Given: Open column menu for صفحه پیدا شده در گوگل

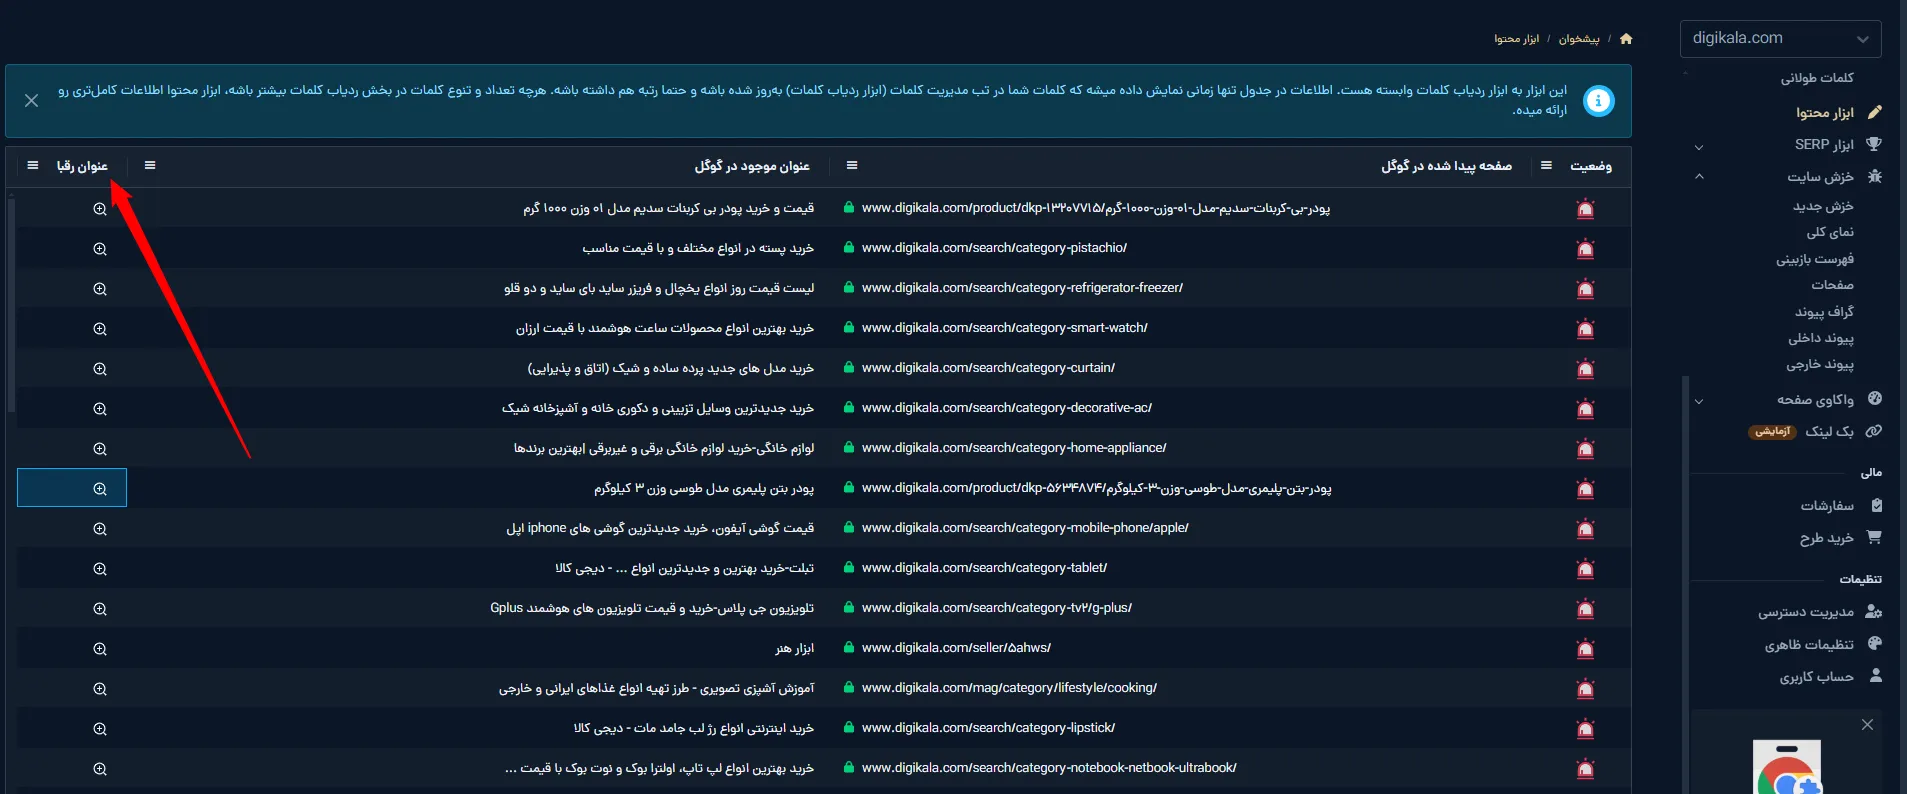Looking at the screenshot, I should point(852,166).
